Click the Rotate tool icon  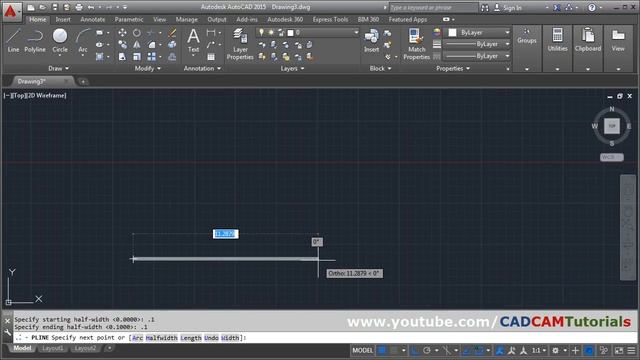point(137,33)
